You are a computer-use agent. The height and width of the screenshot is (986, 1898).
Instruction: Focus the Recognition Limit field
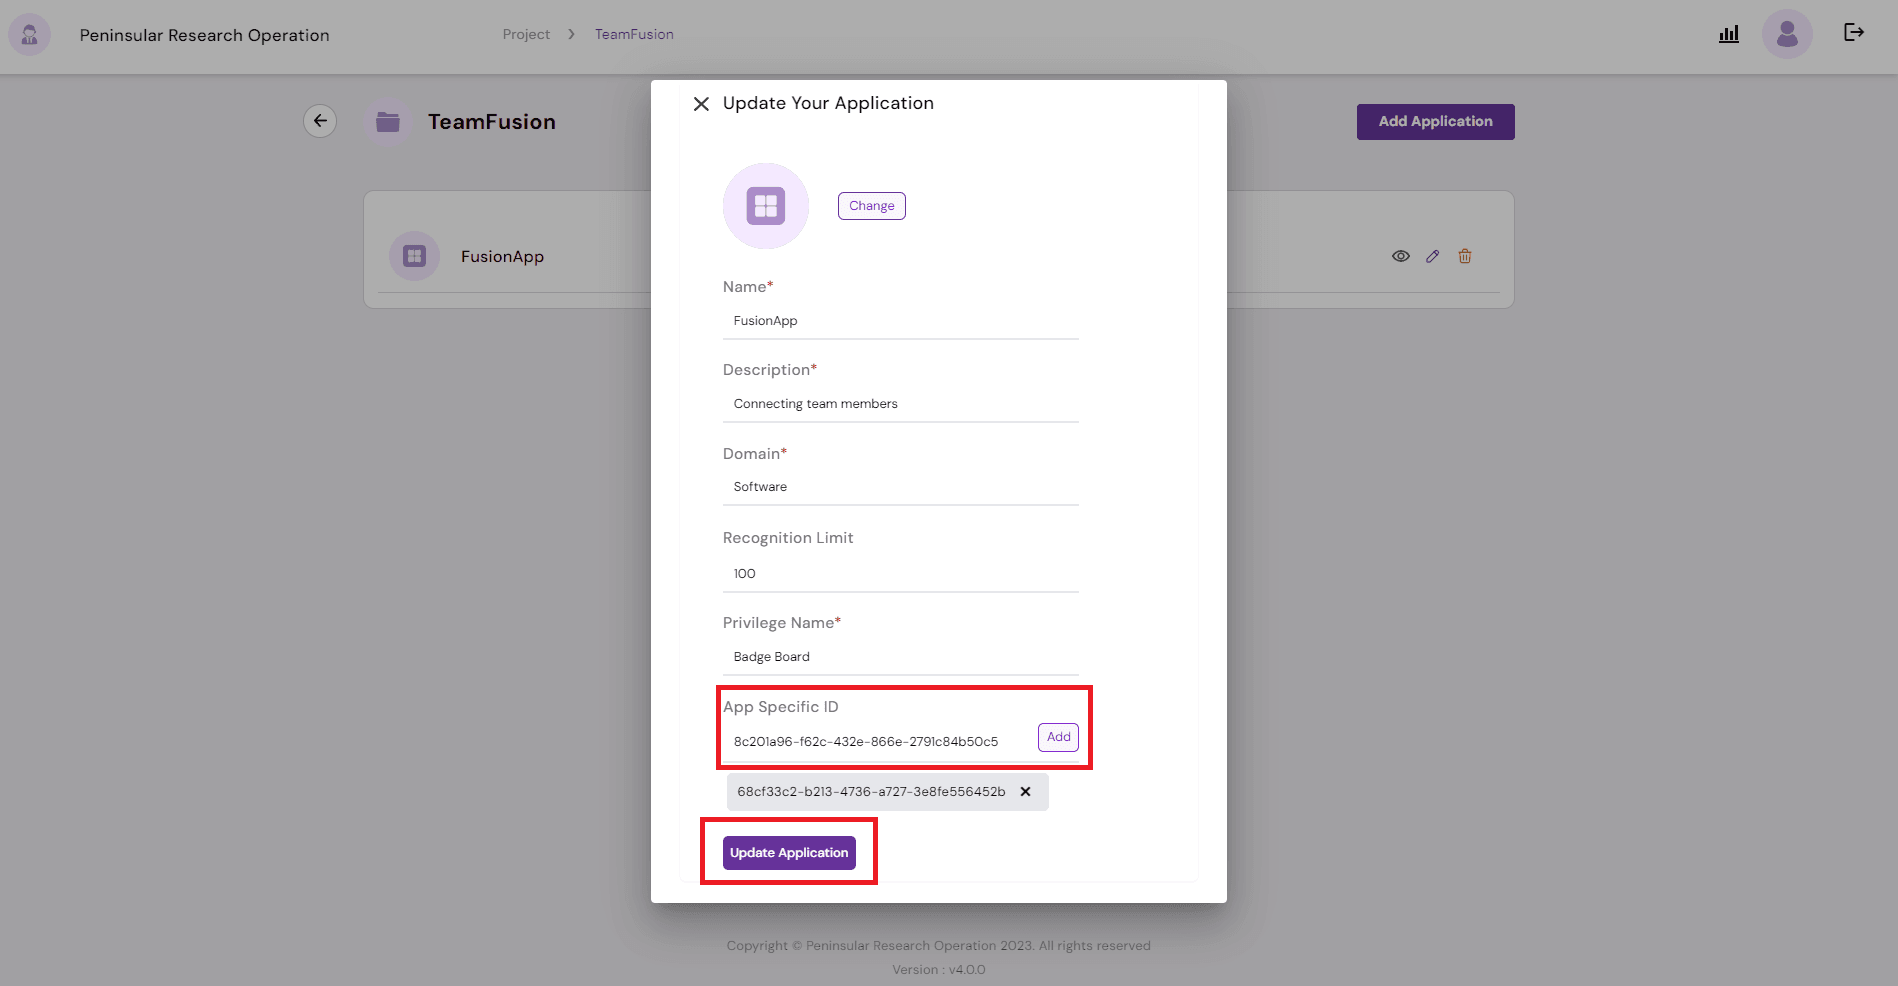click(900, 574)
